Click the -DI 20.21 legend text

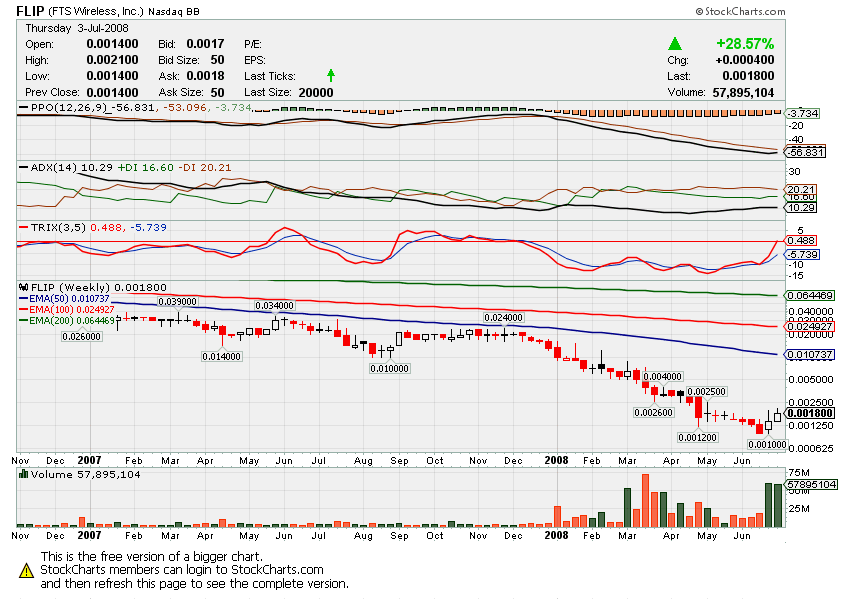[x=204, y=167]
